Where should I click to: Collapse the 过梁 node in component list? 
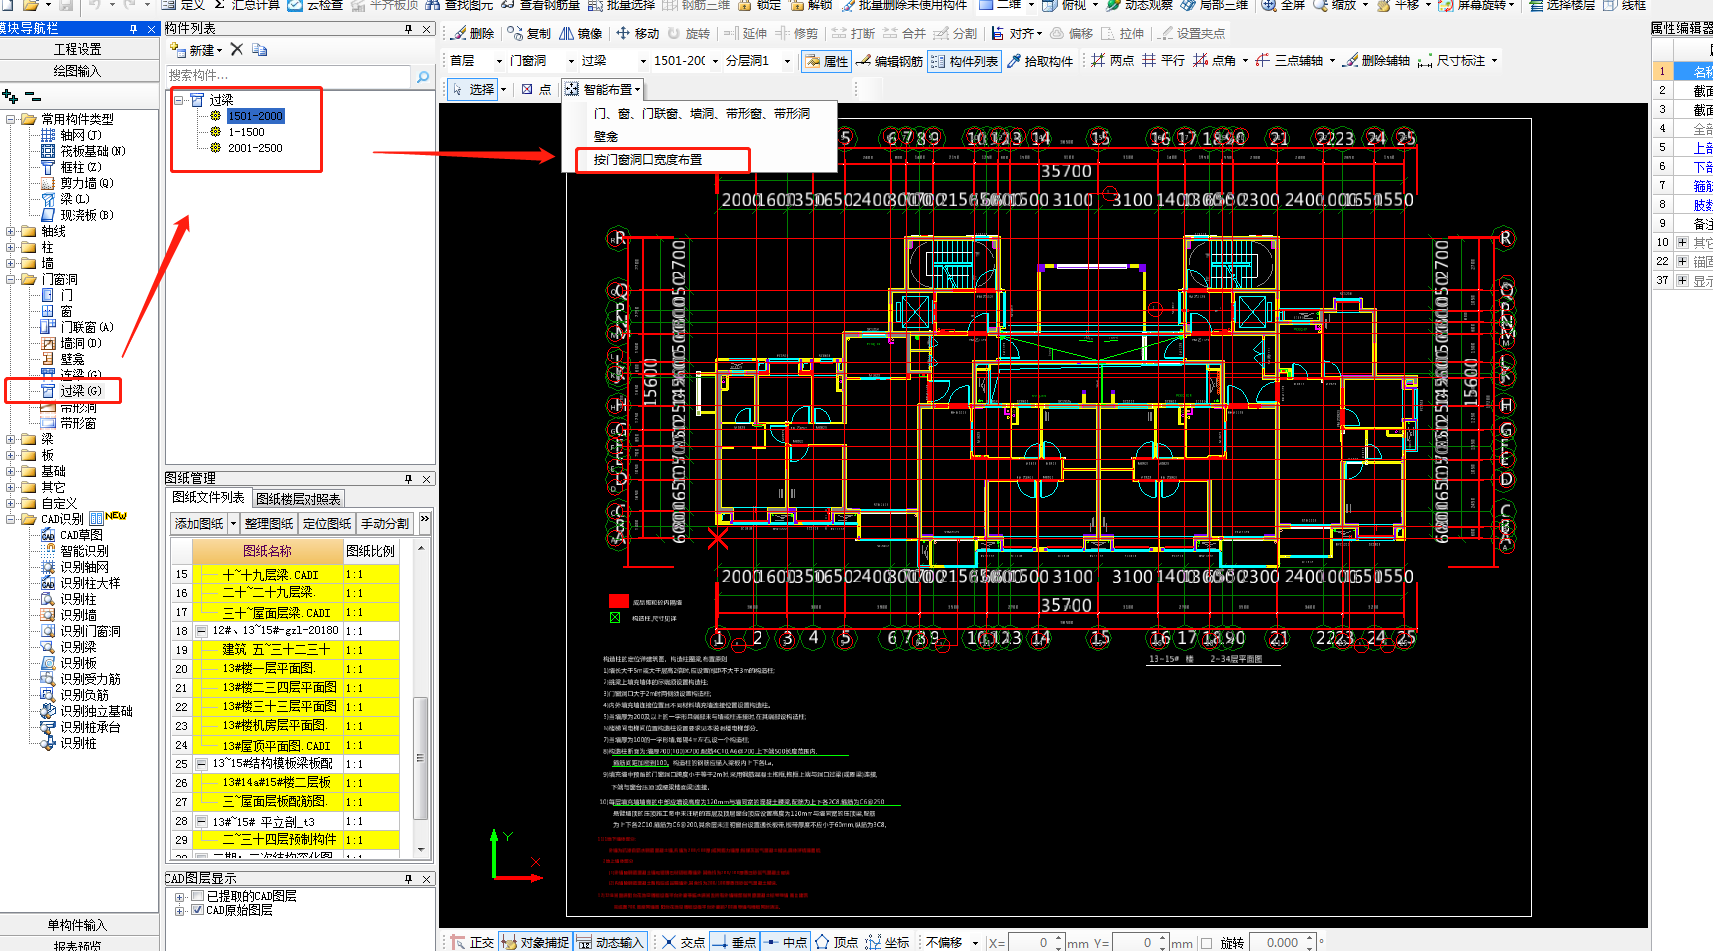click(x=179, y=100)
